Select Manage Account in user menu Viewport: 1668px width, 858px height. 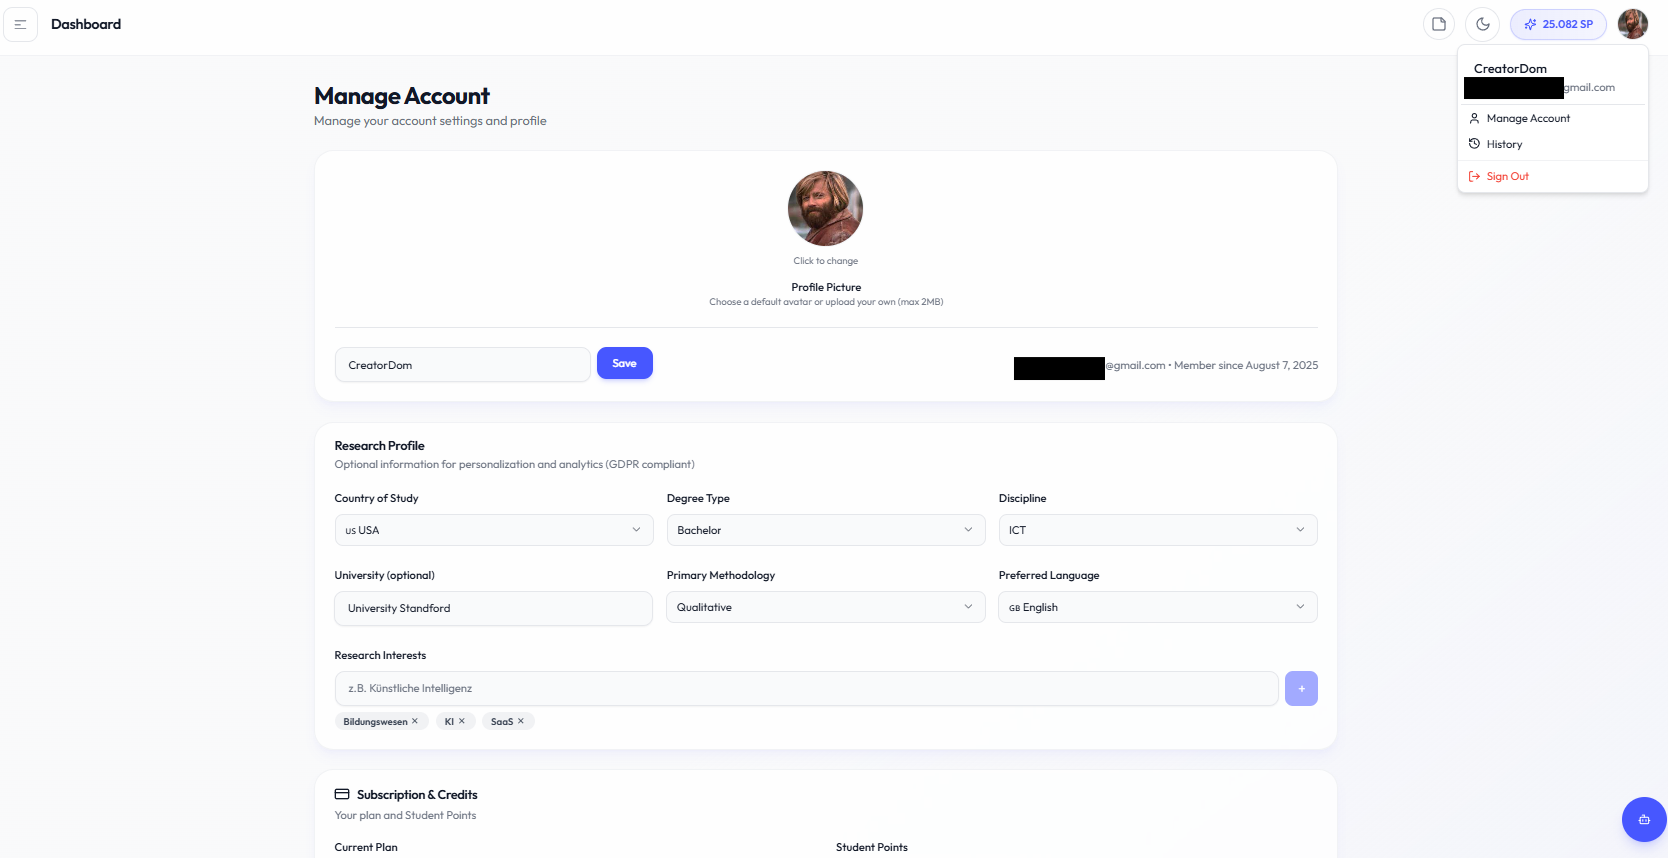[x=1527, y=118]
